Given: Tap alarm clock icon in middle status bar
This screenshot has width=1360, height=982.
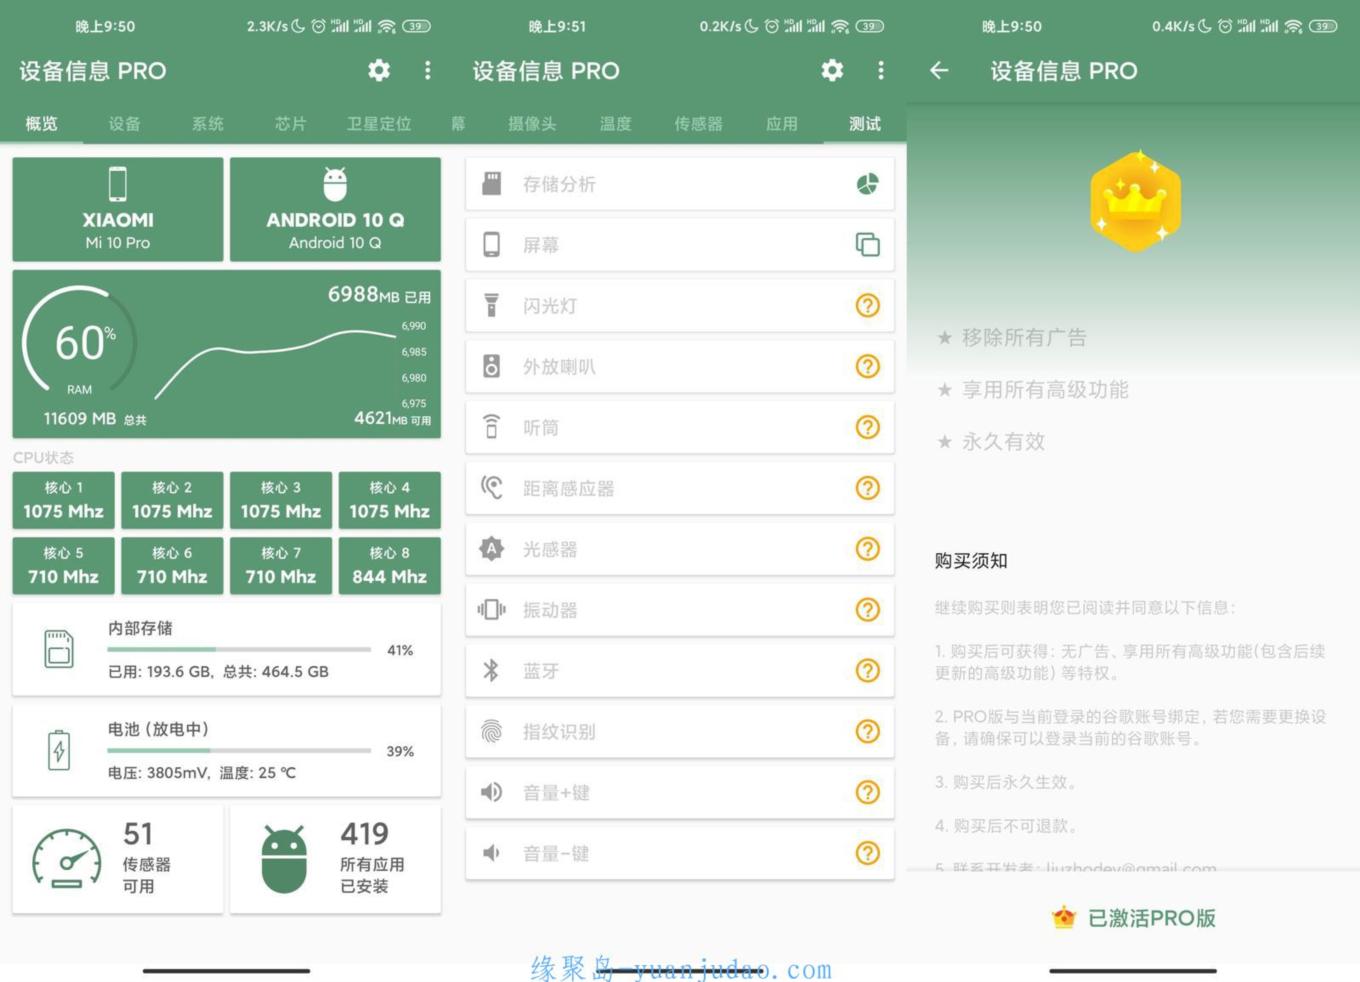Looking at the screenshot, I should pos(772,27).
